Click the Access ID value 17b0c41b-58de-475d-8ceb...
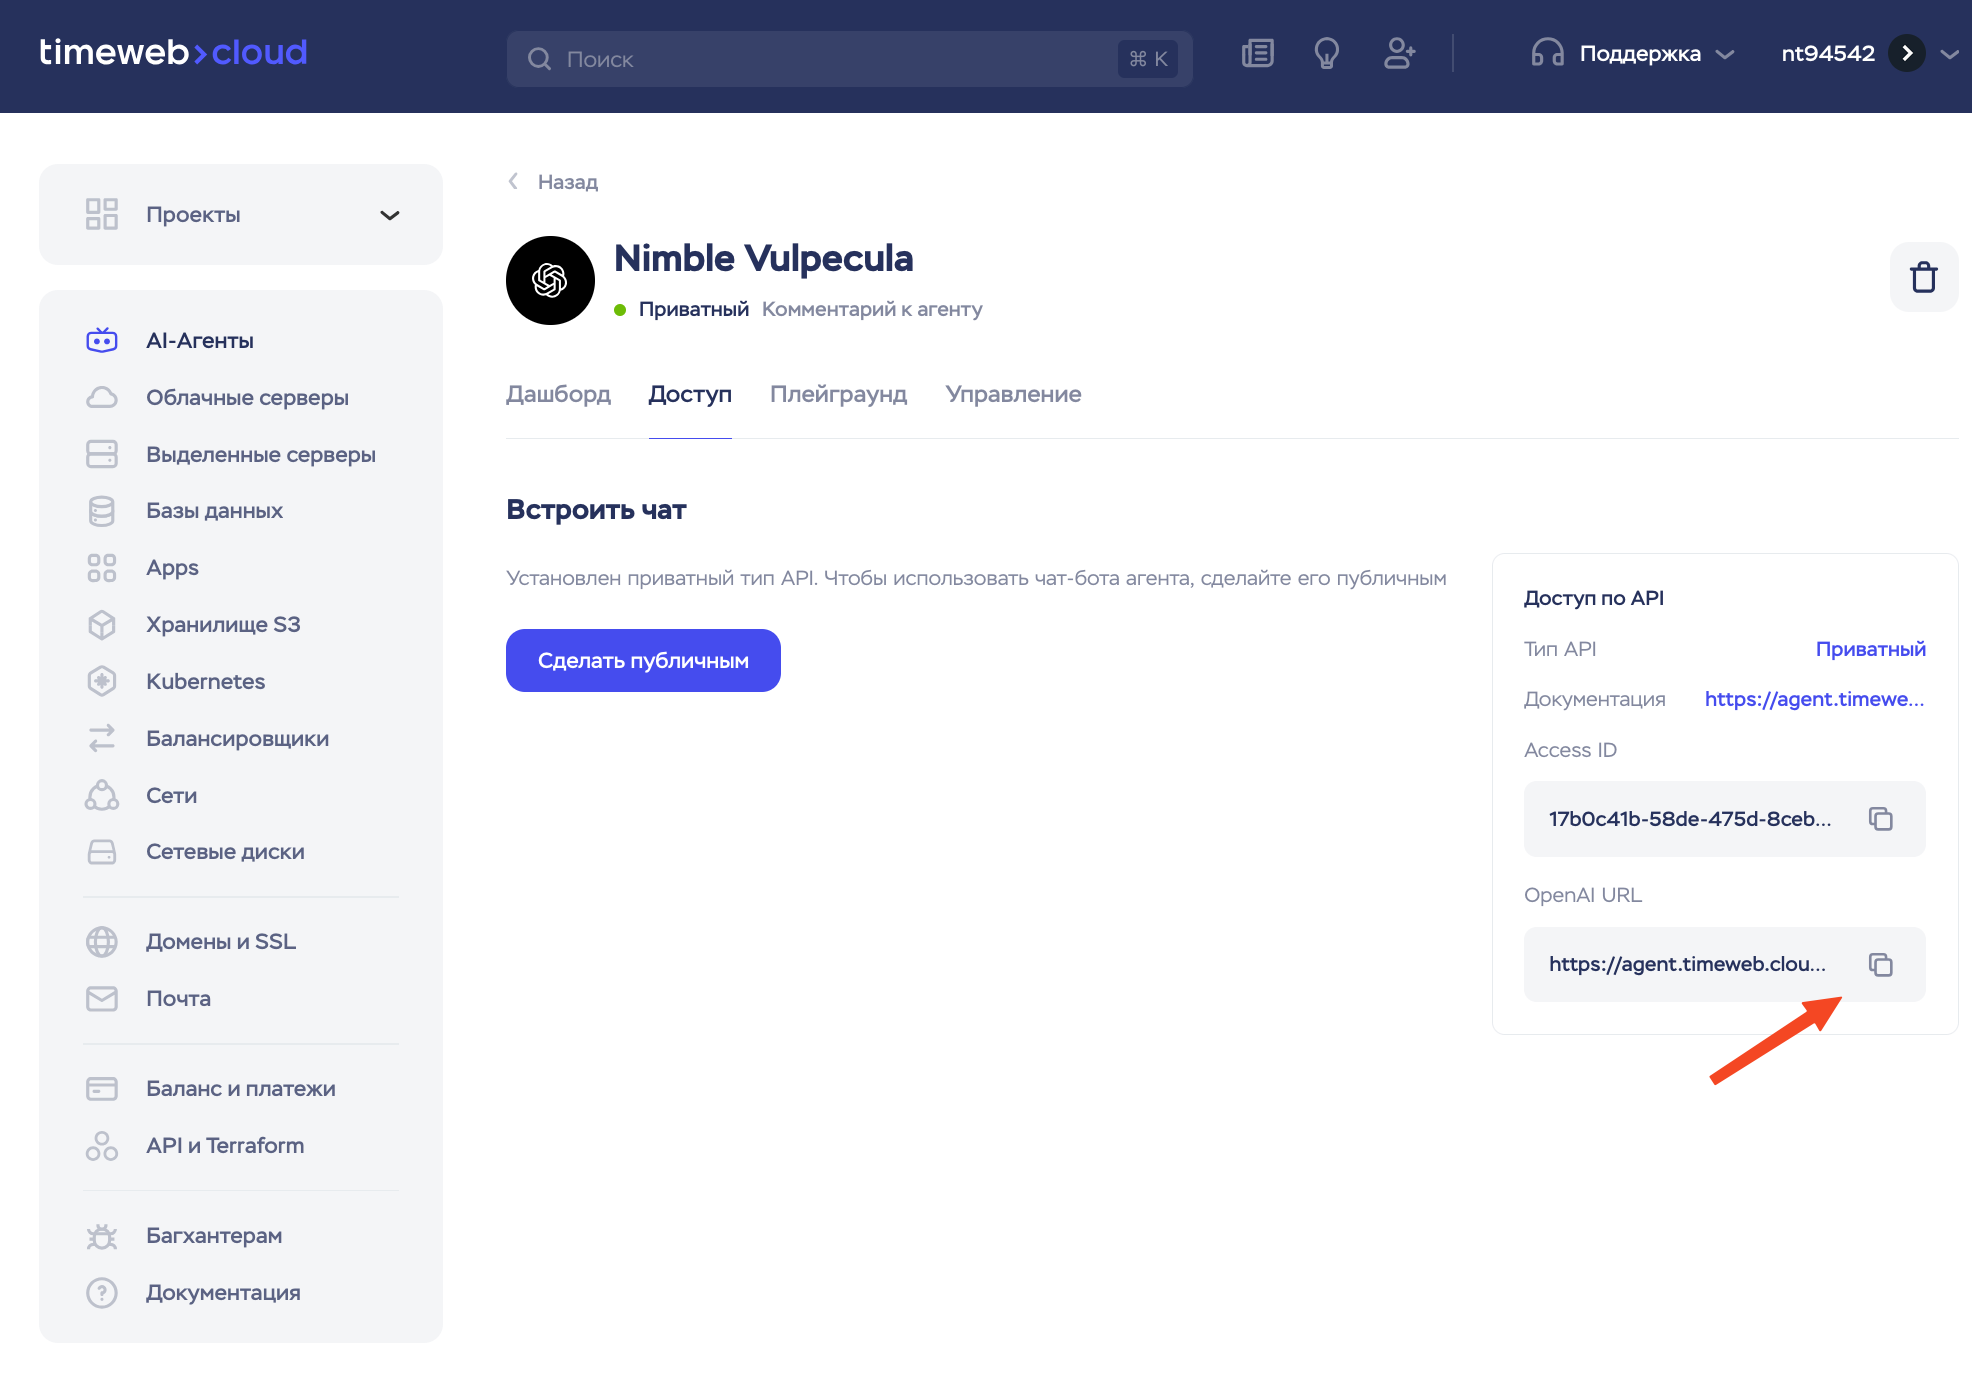 pyautogui.click(x=1690, y=819)
